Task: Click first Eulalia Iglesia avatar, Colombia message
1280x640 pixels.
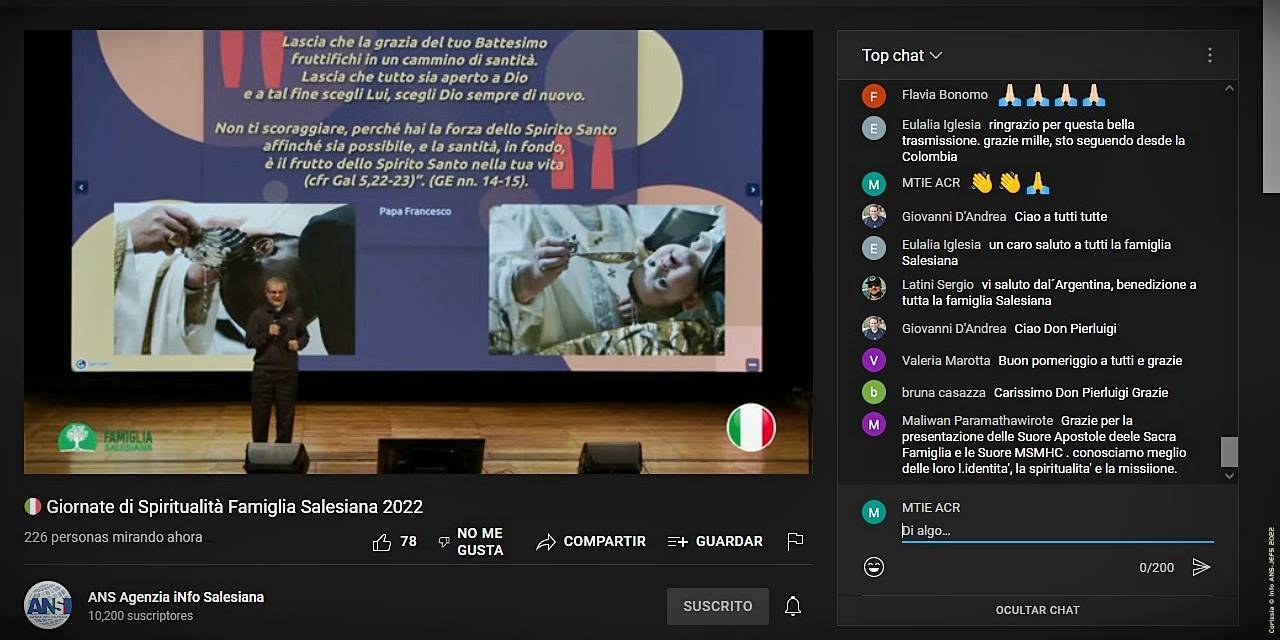Action: click(x=874, y=128)
